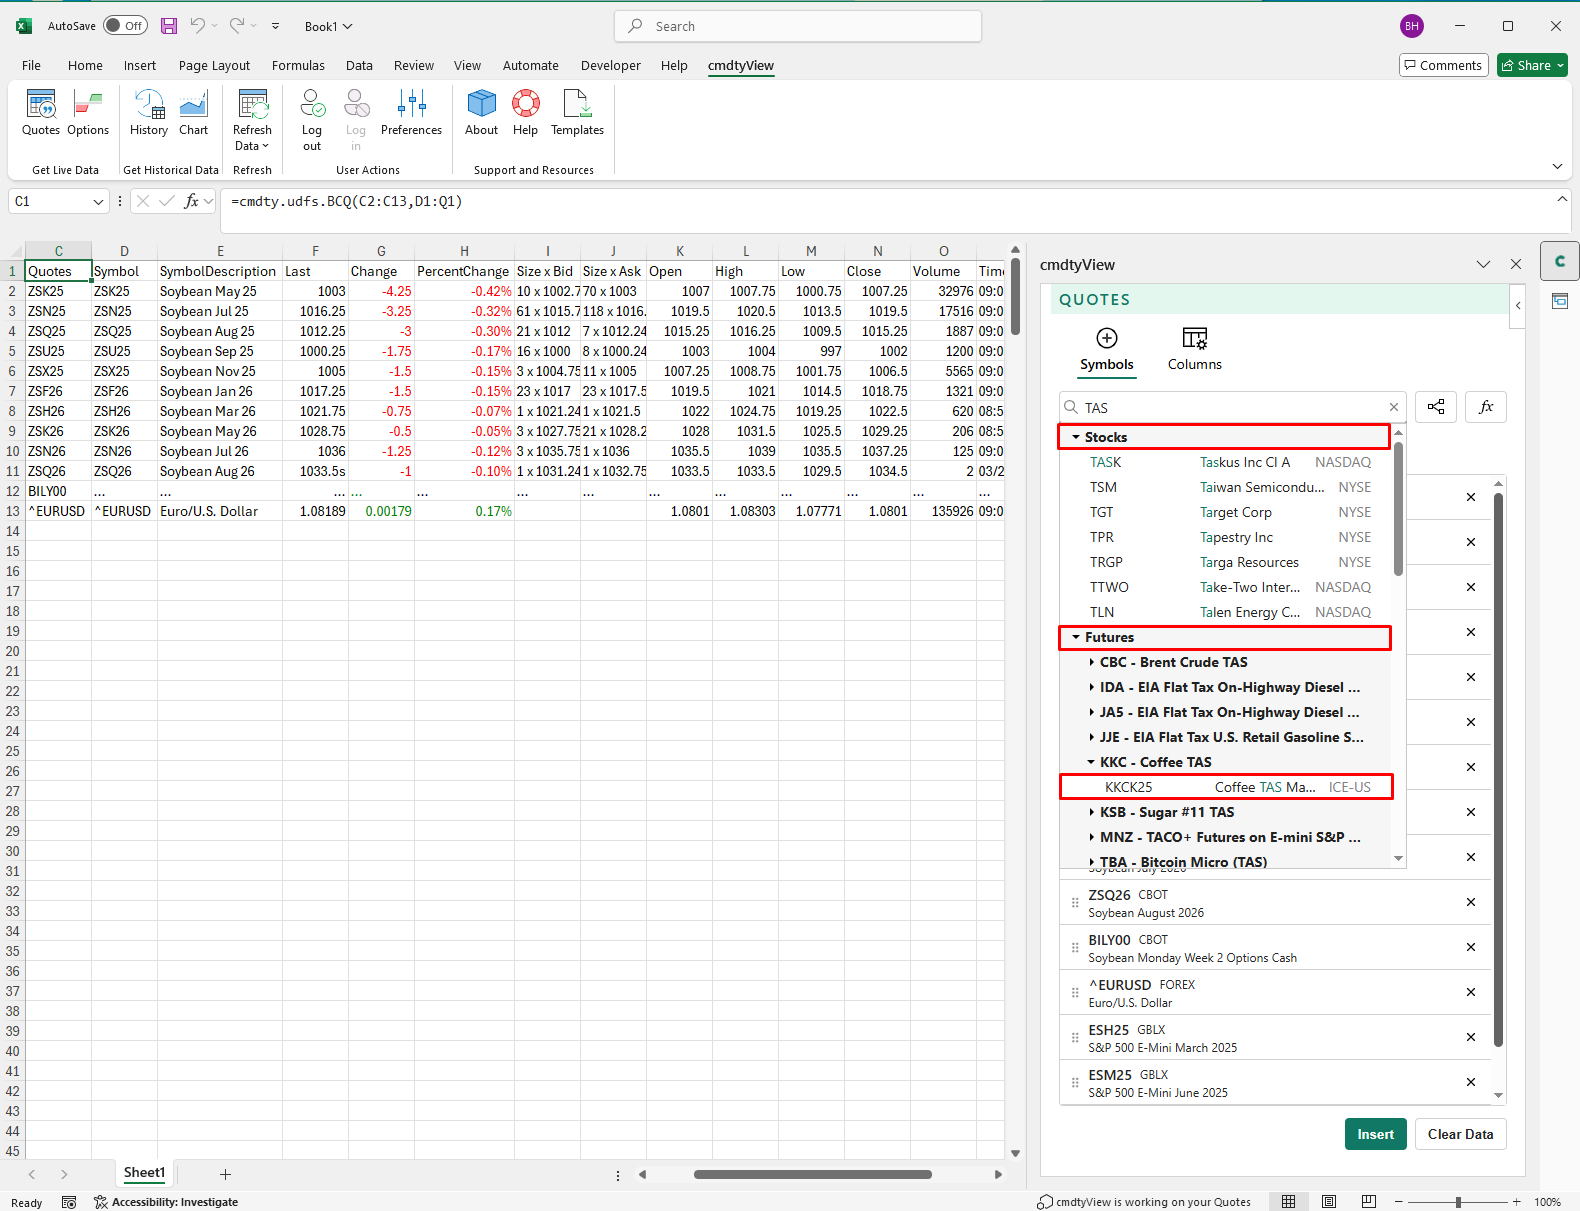
Task: Click the insert function fx icon
Action: point(191,201)
